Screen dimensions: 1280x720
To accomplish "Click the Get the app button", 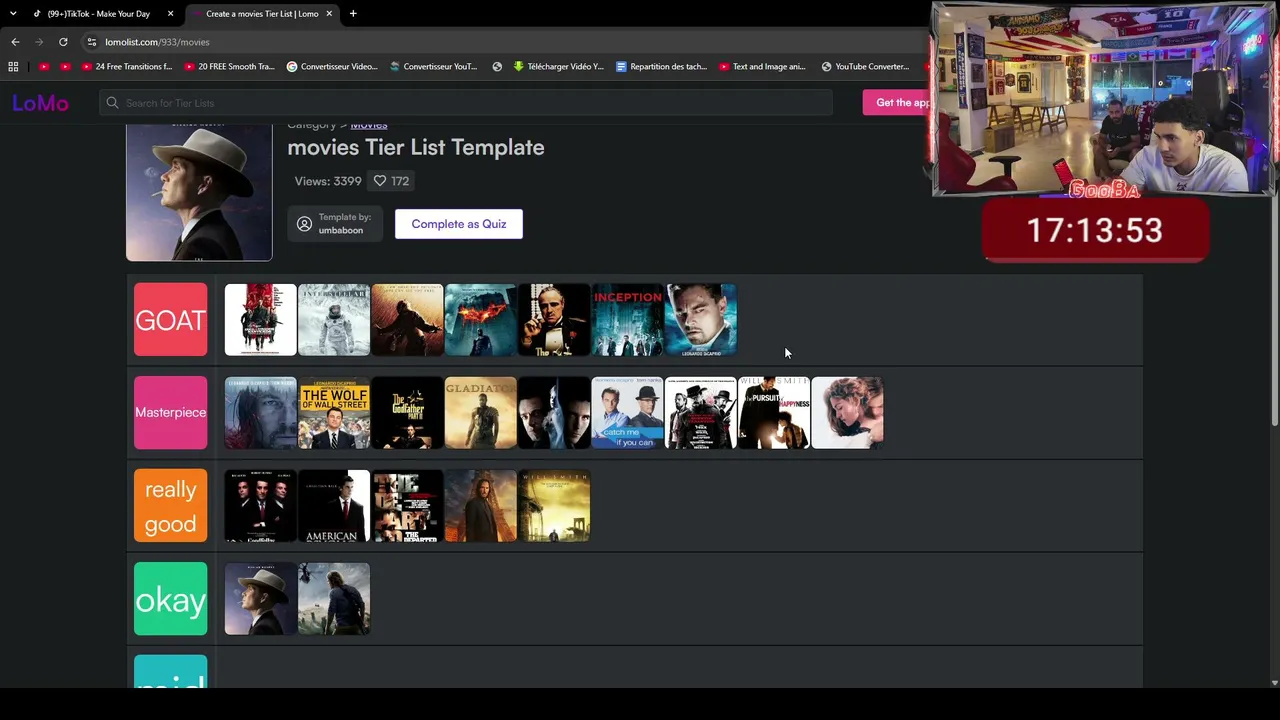I will [898, 103].
